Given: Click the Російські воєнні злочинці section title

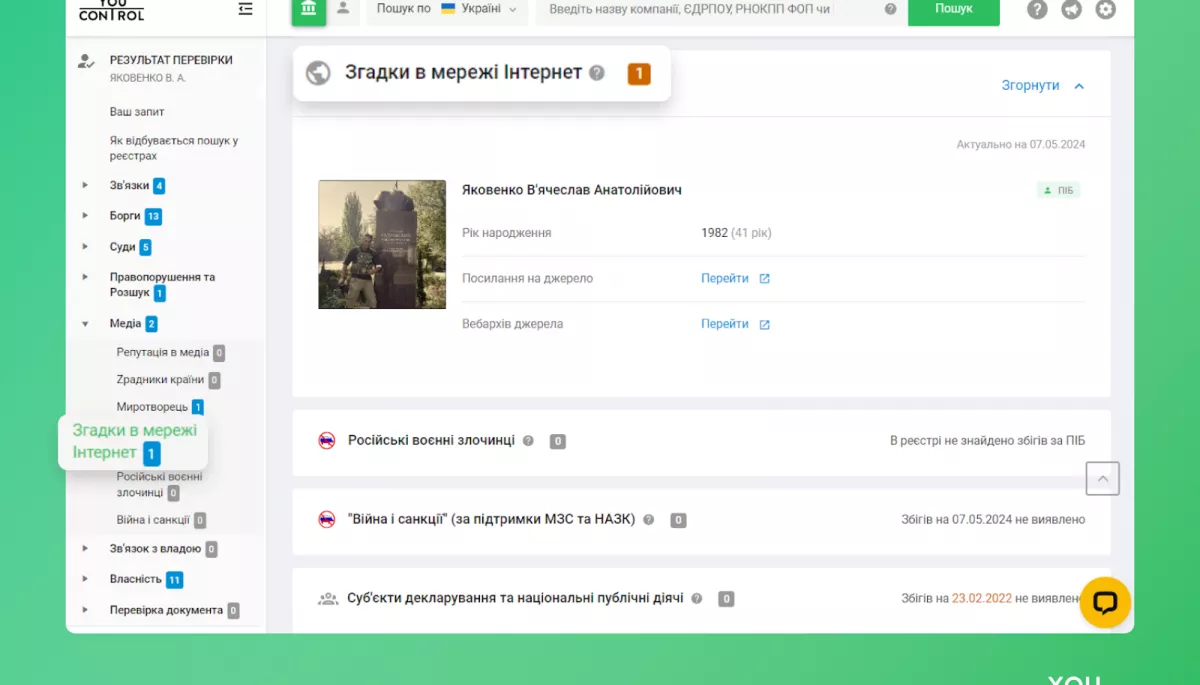Looking at the screenshot, I should pyautogui.click(x=431, y=440).
